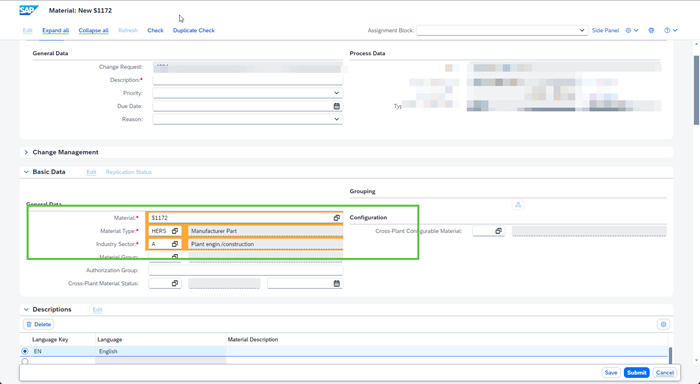Click Refresh in the toolbar
This screenshot has width=700, height=384.
point(128,30)
